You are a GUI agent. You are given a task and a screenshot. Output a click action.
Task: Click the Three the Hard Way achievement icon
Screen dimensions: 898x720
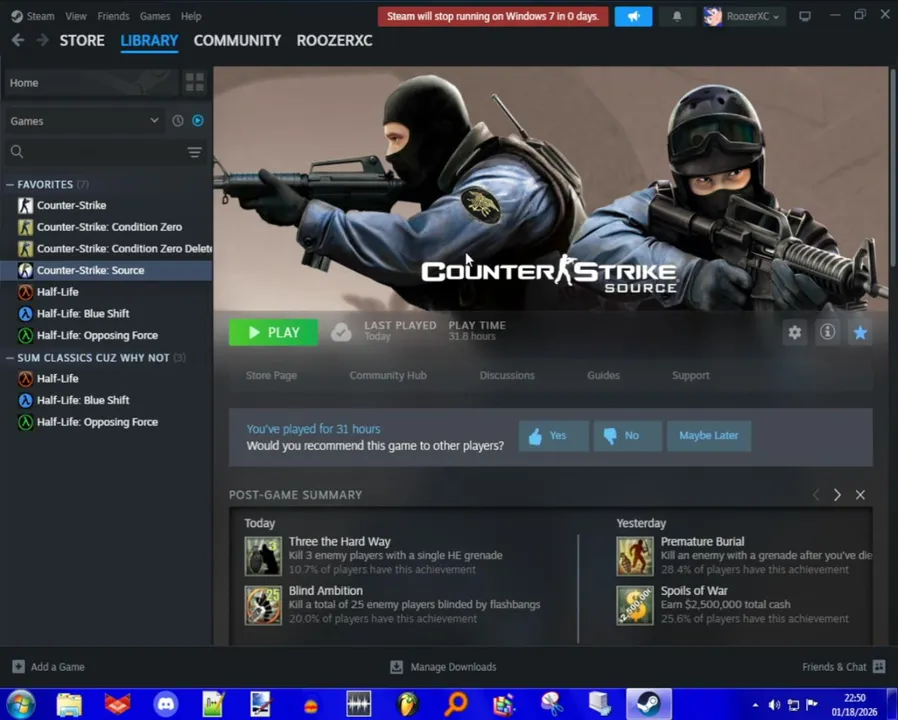pos(263,556)
